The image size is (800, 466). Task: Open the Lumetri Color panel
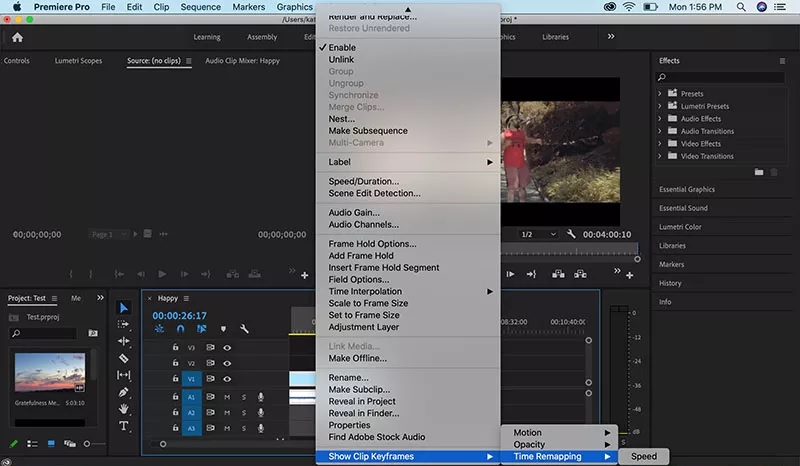(679, 227)
